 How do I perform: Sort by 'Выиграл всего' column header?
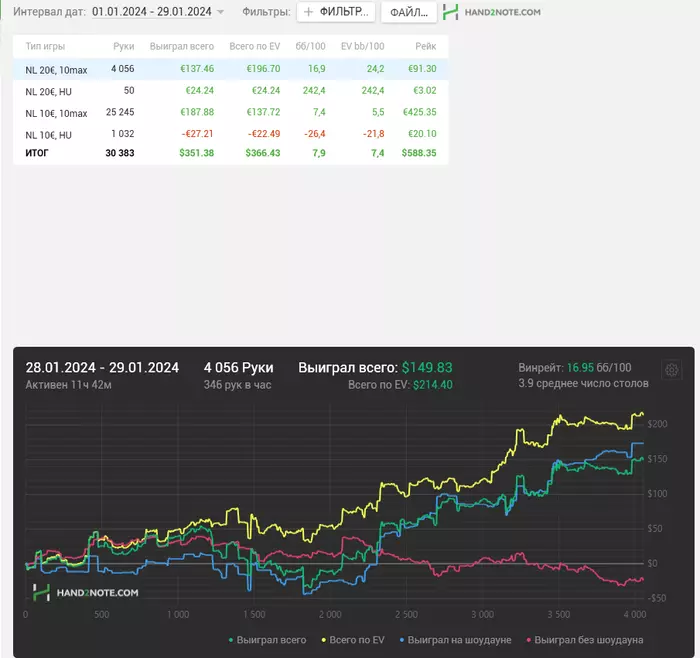(x=181, y=46)
